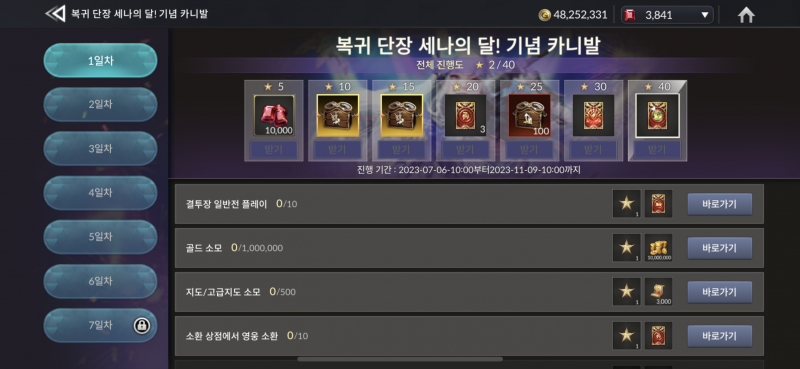Image resolution: width=800 pixels, height=369 pixels.
Task: Click 바로가기 for 골드 소모 mission
Action: [719, 248]
